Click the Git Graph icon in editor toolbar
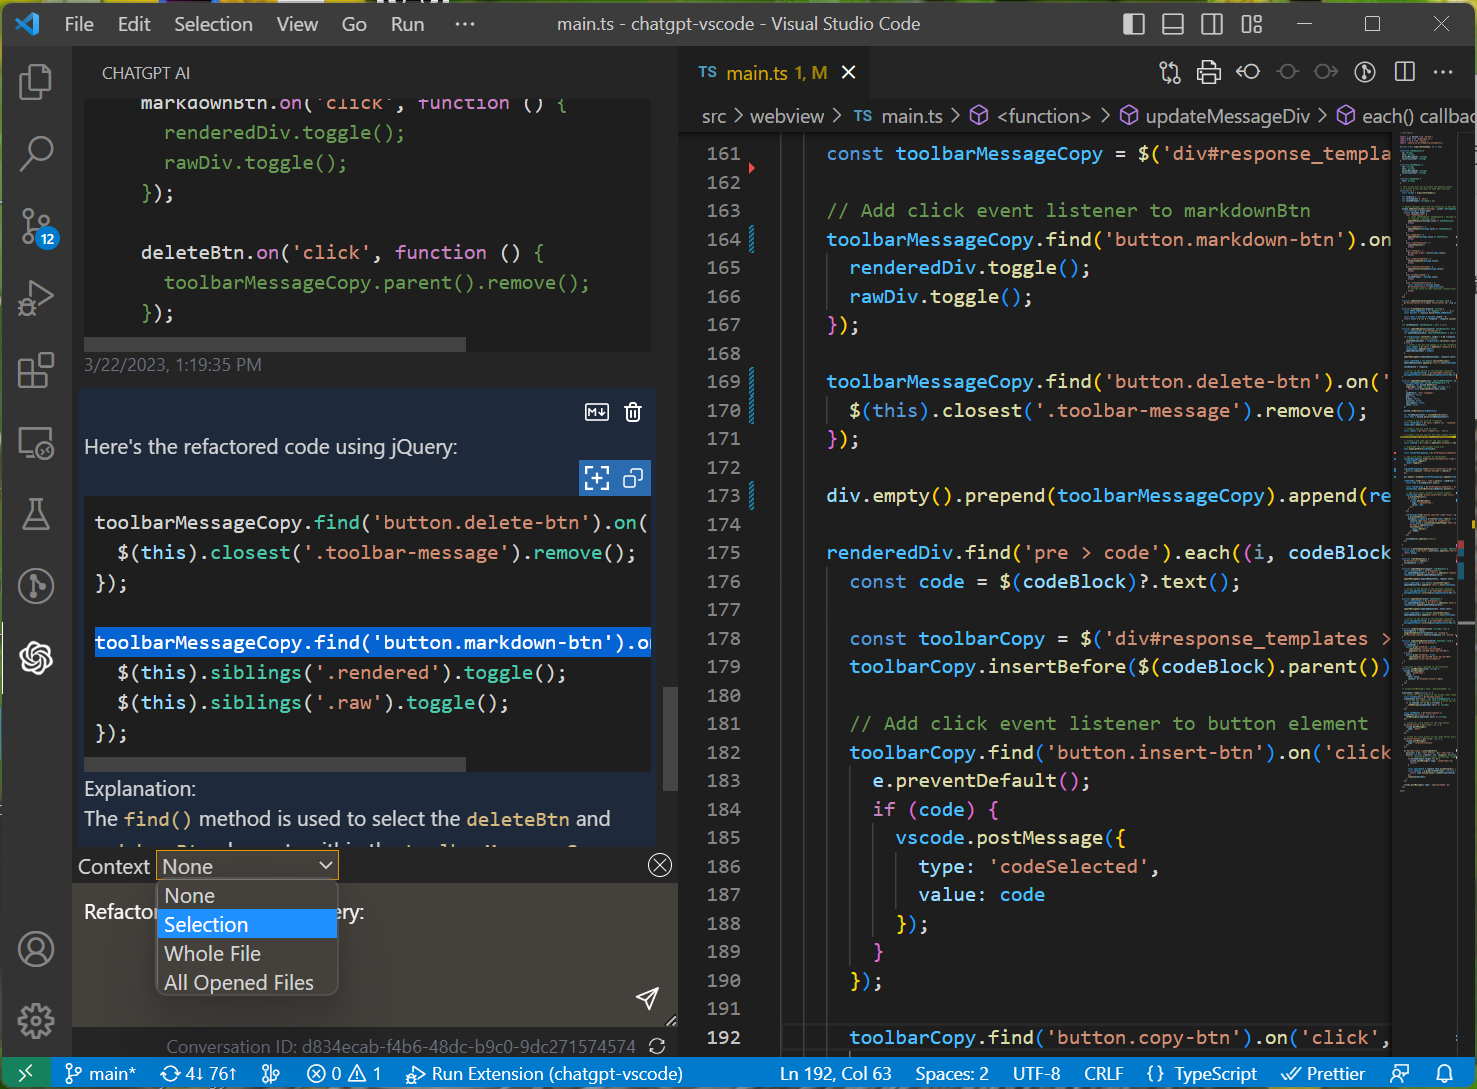Viewport: 1477px width, 1089px height. (1365, 72)
